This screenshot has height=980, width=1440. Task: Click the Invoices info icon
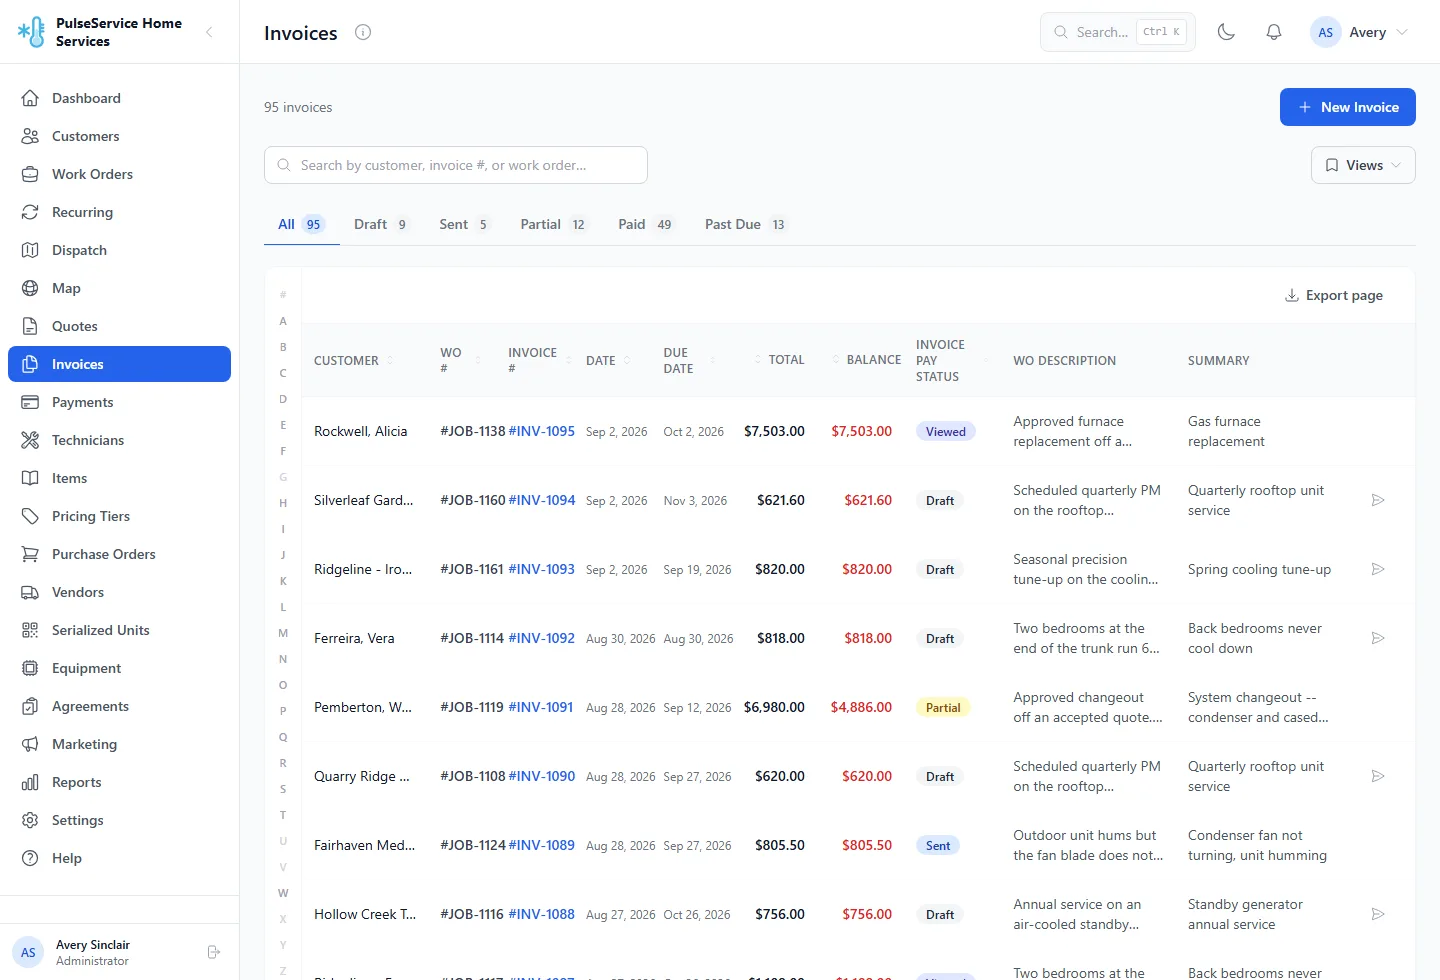pos(363,32)
